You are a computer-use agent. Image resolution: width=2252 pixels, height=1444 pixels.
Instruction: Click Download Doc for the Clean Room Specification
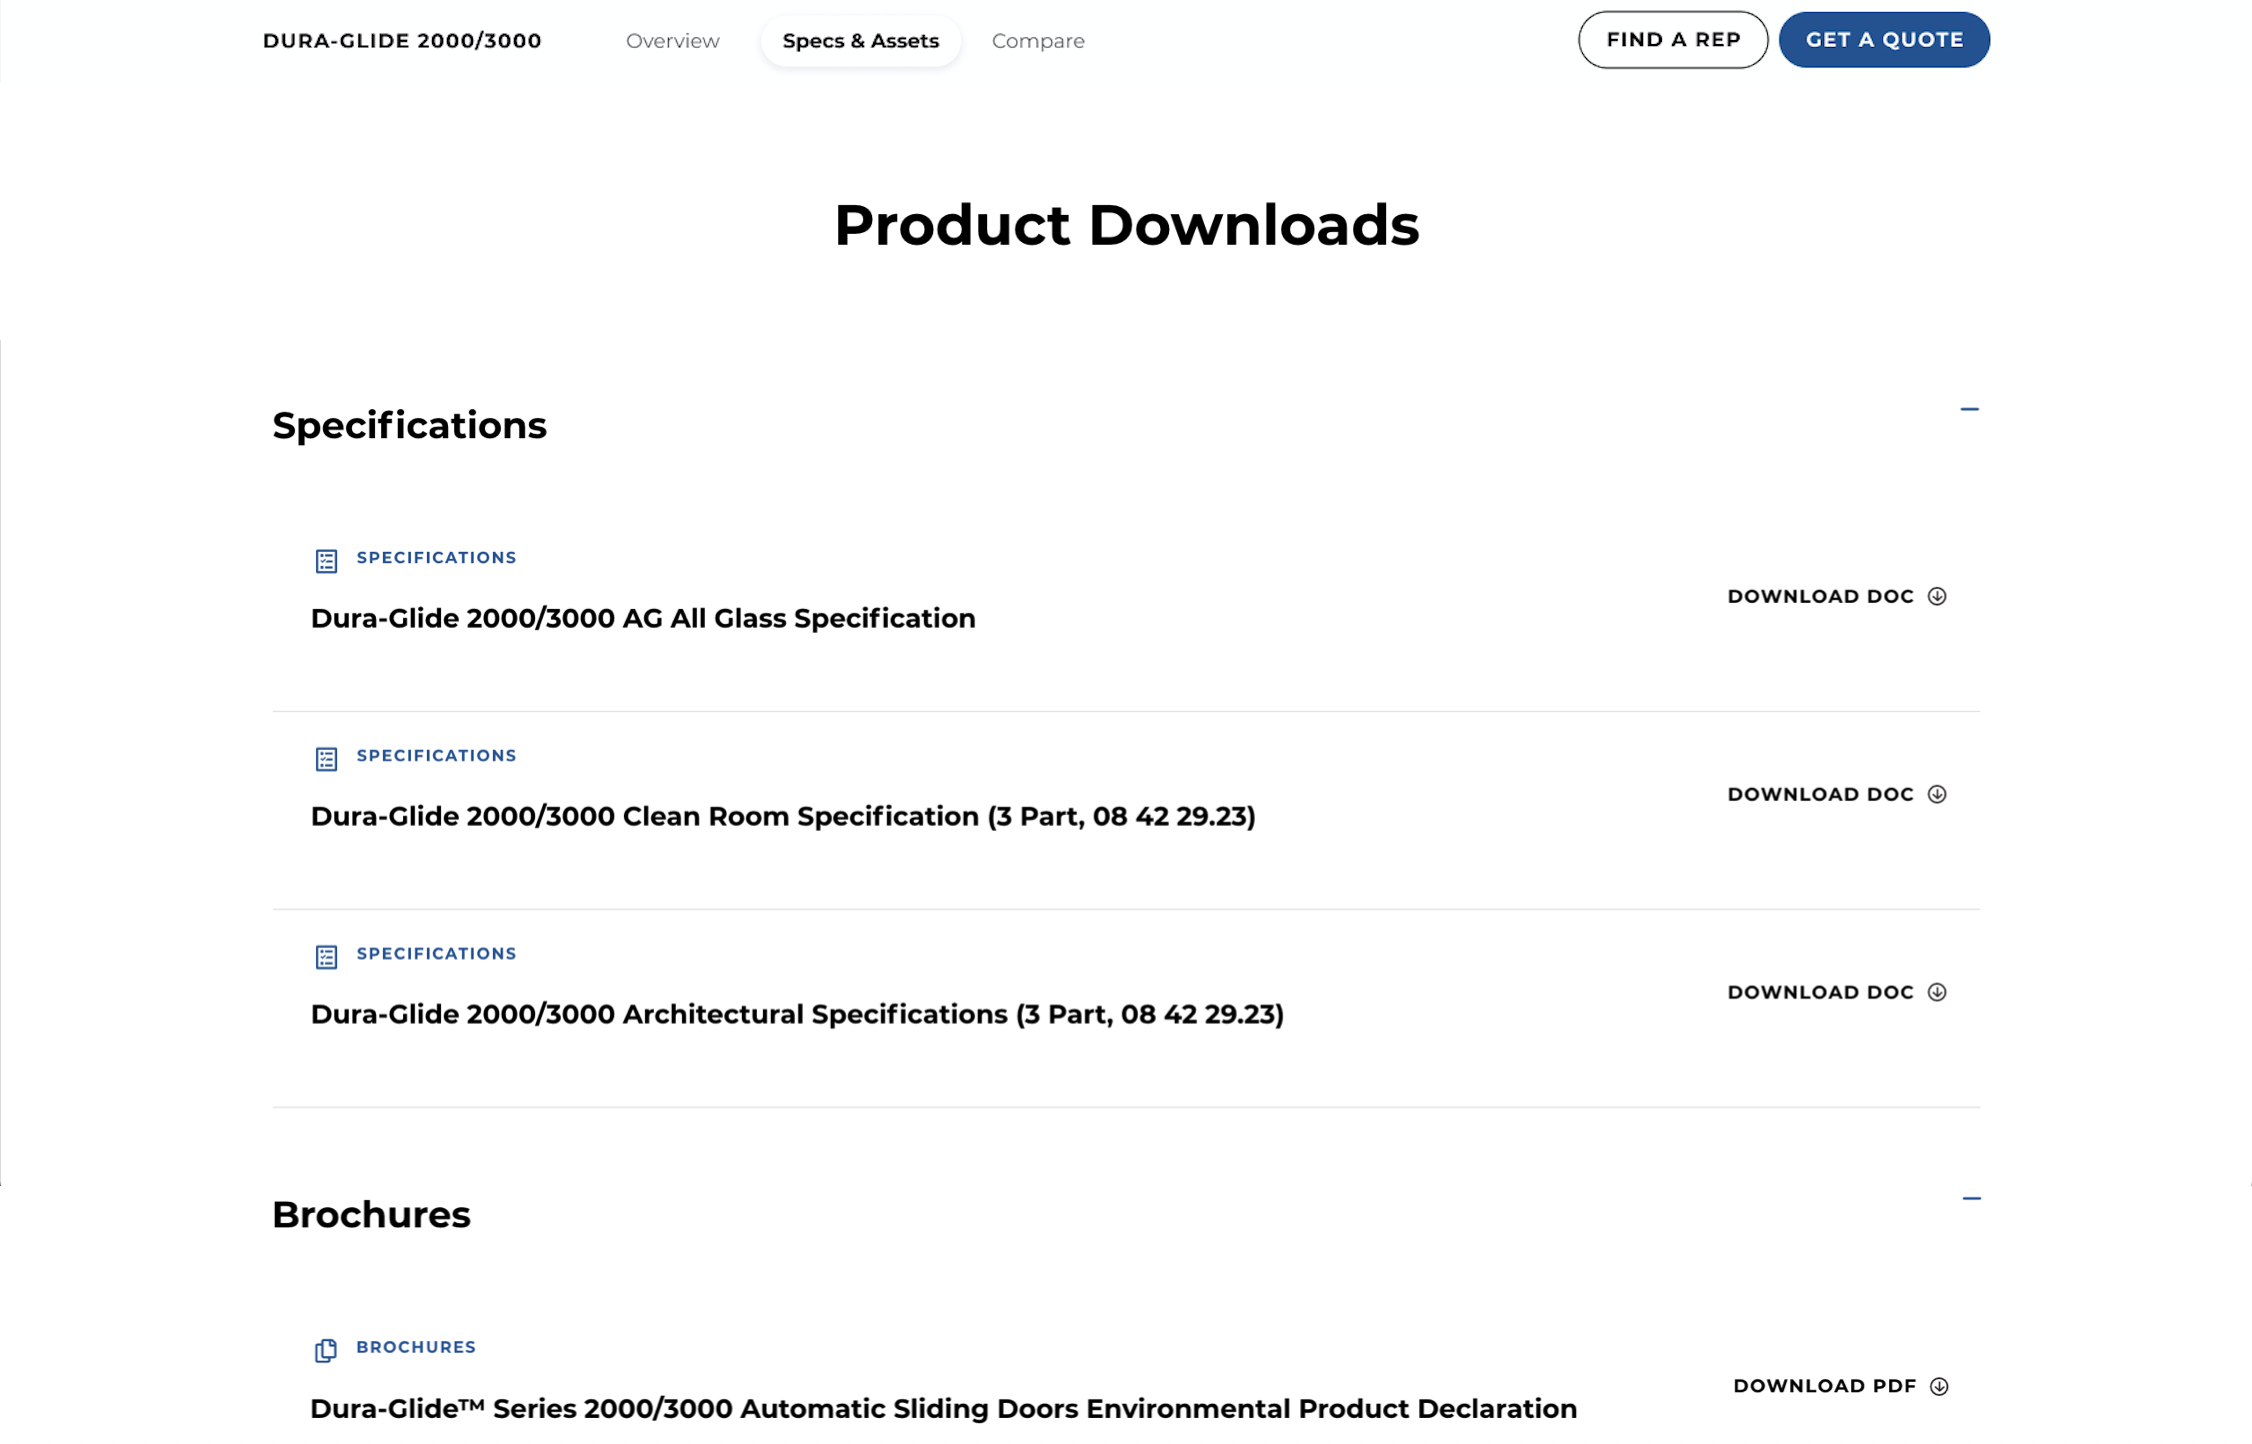coord(1820,794)
